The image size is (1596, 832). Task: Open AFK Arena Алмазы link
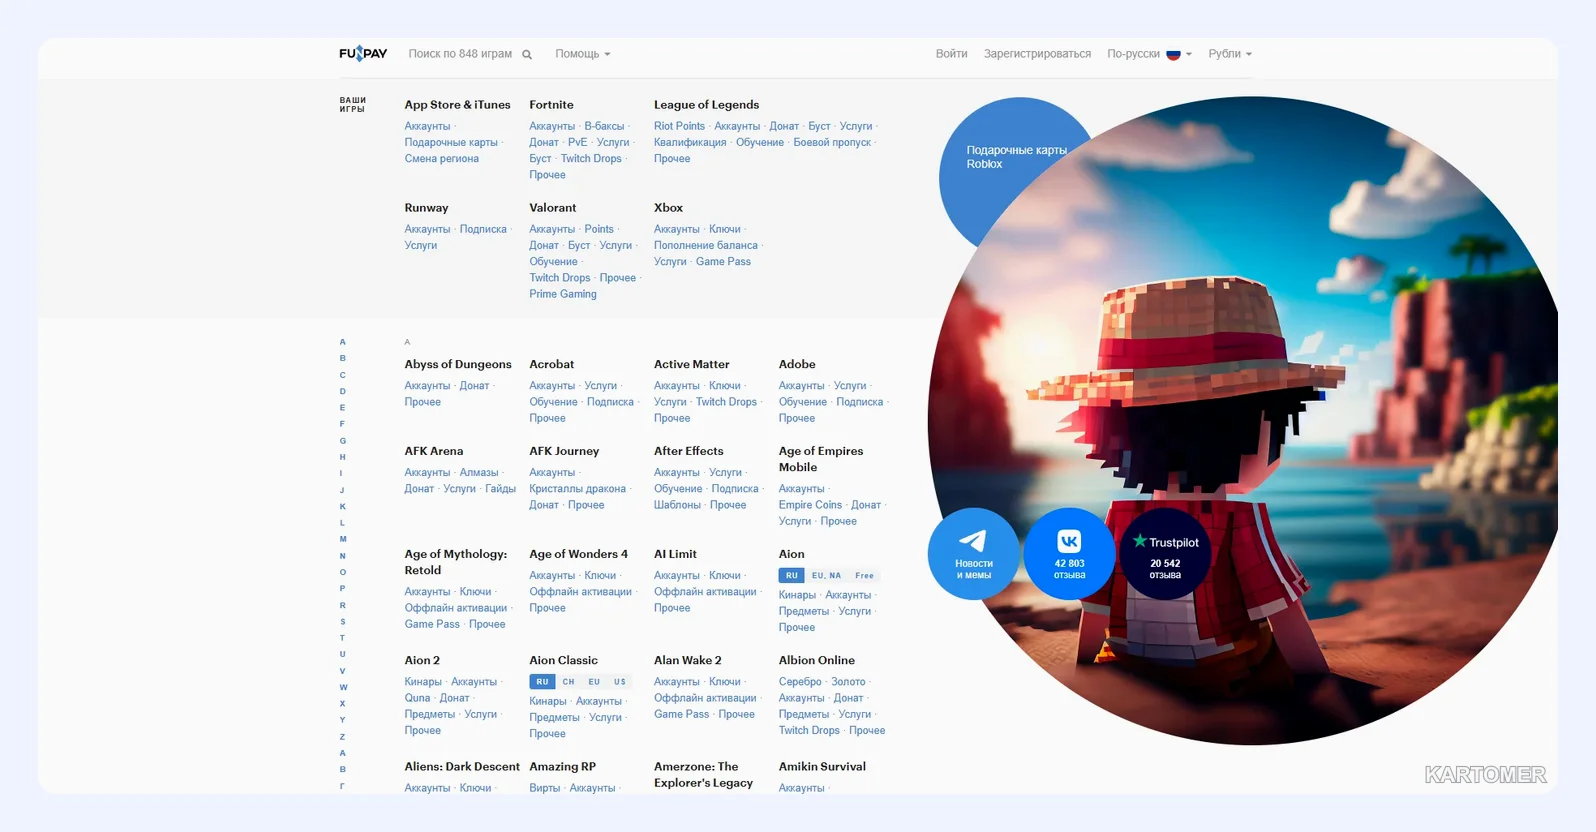click(x=479, y=473)
